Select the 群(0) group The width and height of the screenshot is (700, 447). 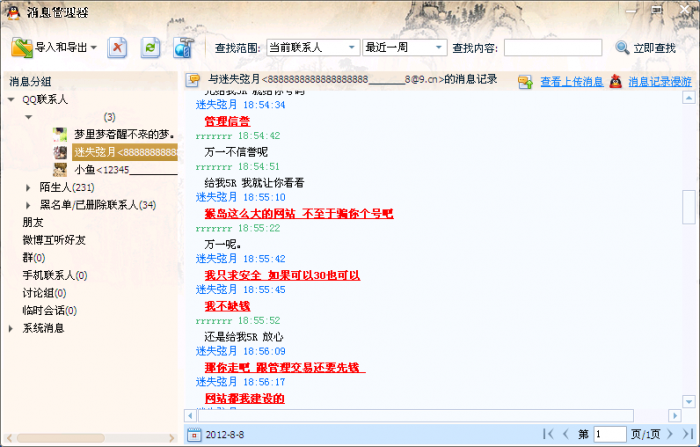(x=33, y=258)
